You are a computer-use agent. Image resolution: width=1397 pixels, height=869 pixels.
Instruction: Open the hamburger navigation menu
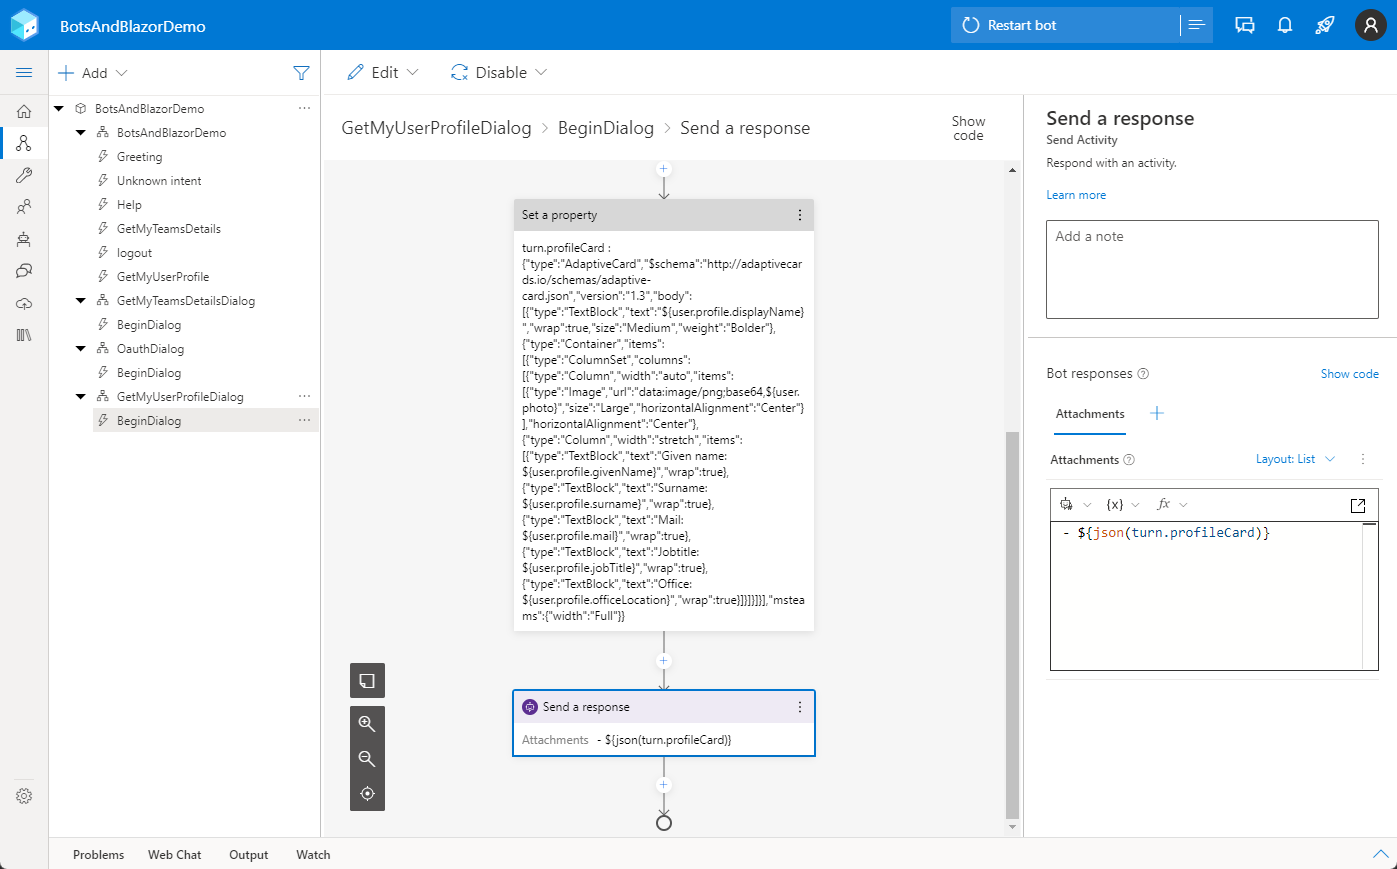[24, 73]
